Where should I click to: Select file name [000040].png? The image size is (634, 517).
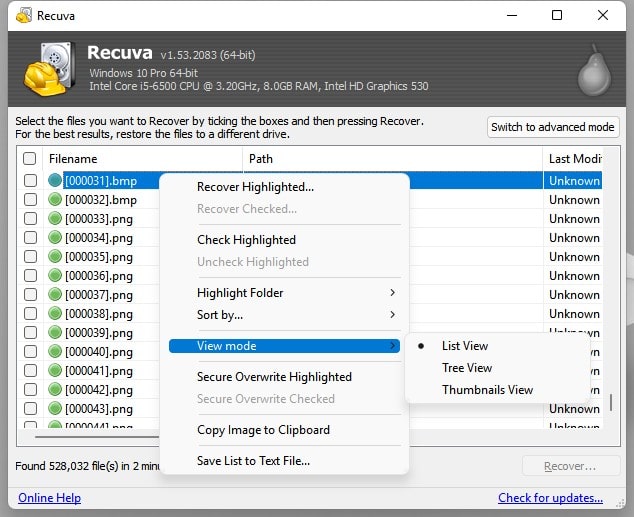click(99, 352)
